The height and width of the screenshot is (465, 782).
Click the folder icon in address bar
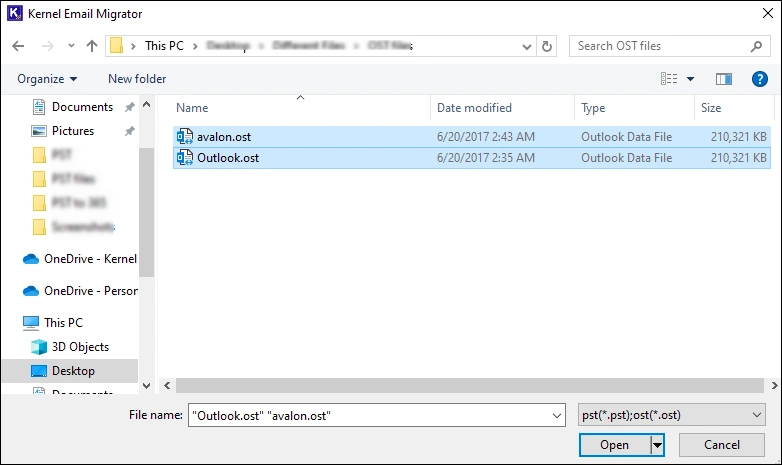tap(116, 46)
